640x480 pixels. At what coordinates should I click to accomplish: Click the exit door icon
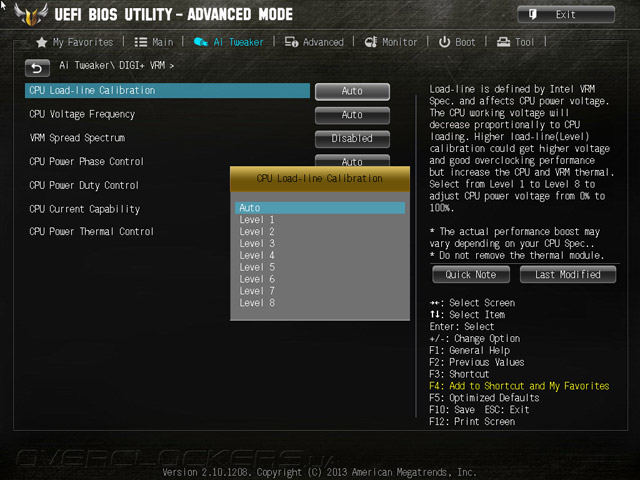(533, 15)
